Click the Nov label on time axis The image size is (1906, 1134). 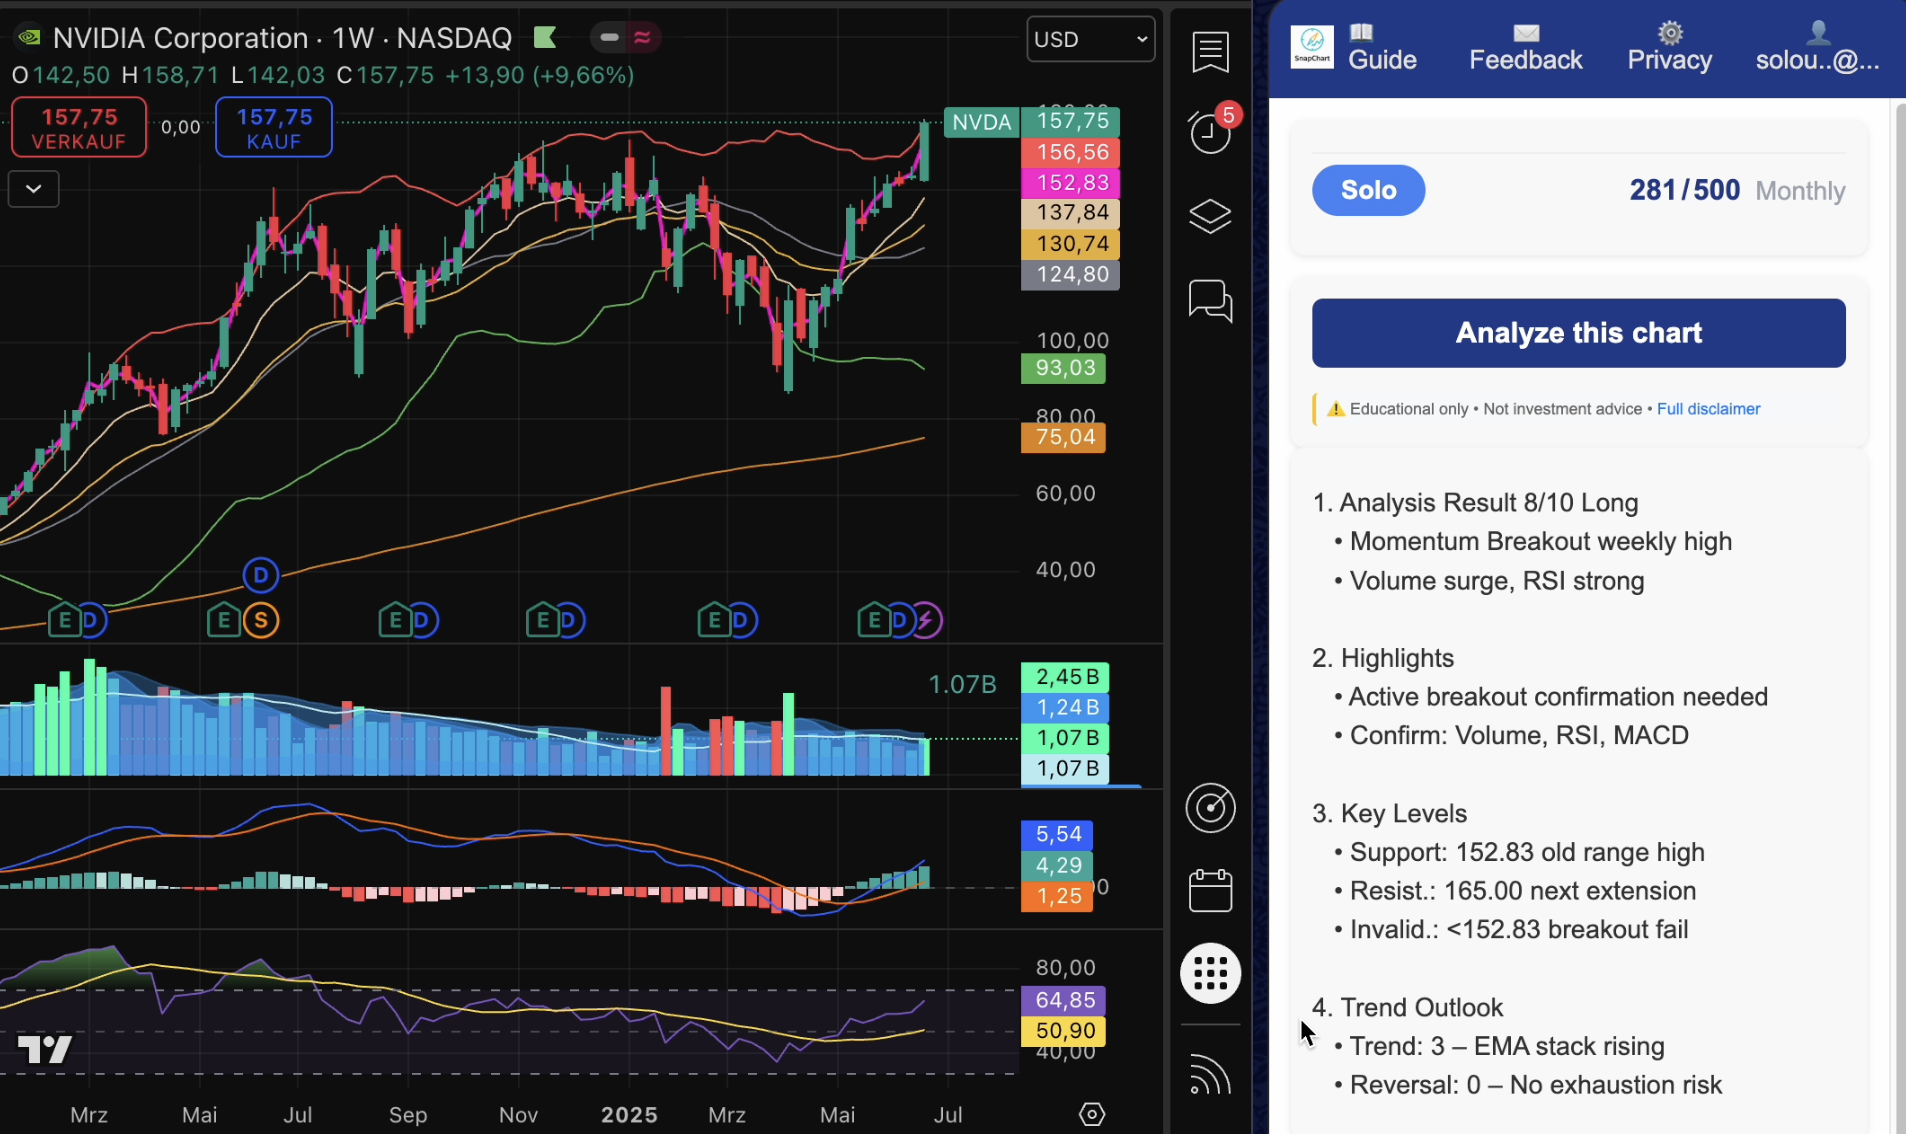click(x=518, y=1115)
